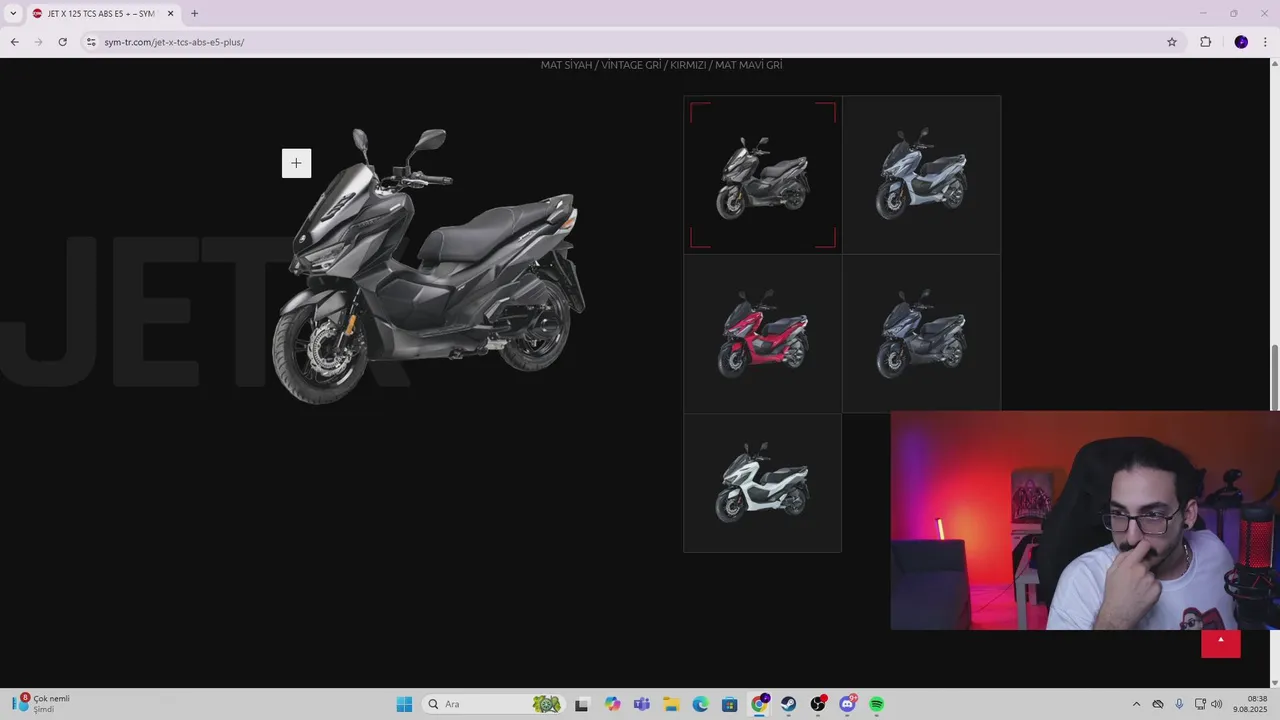
Task: View site information icon in address bar
Action: tap(91, 42)
